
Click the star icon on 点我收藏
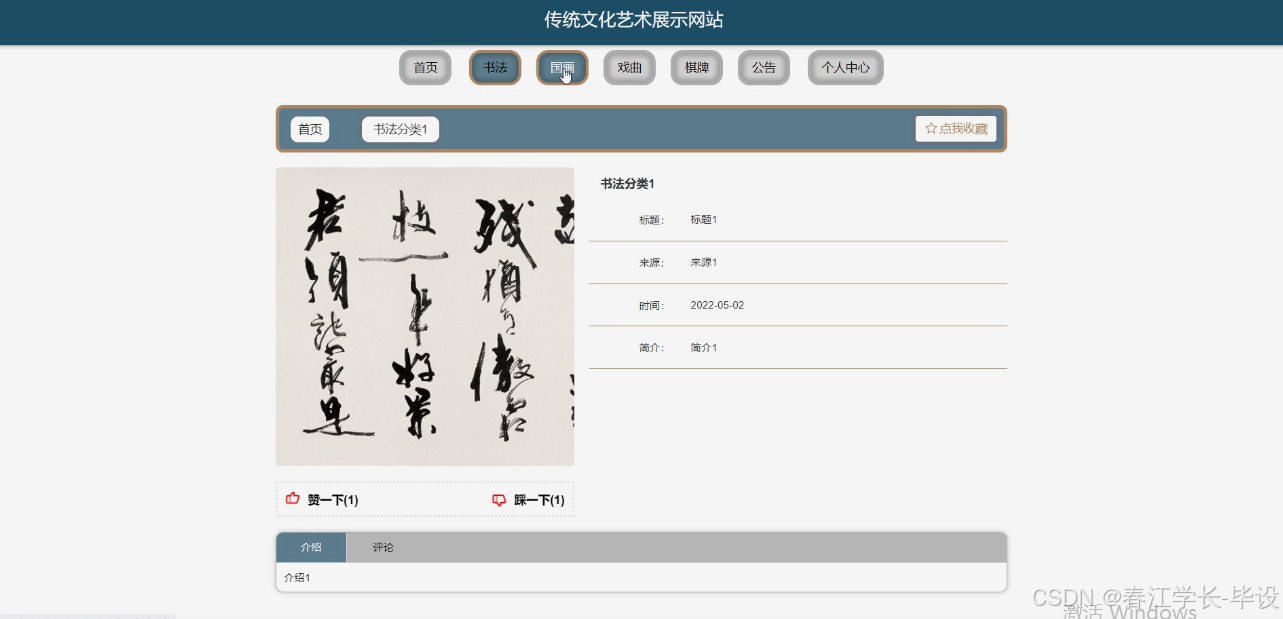point(930,129)
